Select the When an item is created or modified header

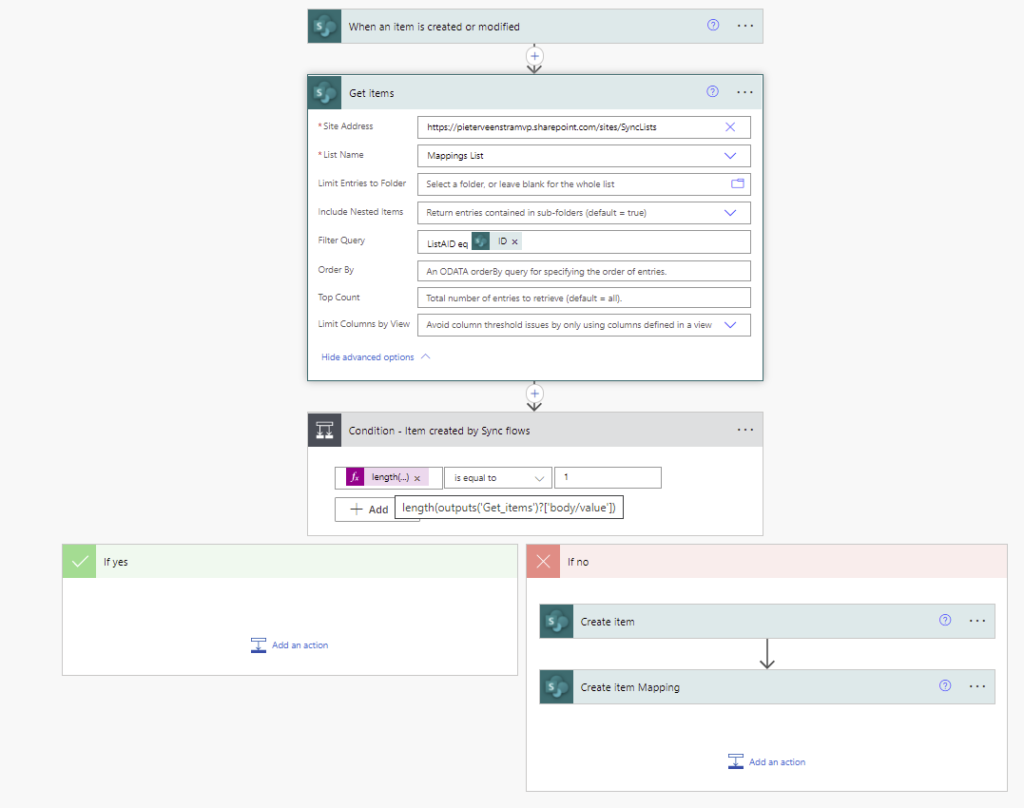536,26
